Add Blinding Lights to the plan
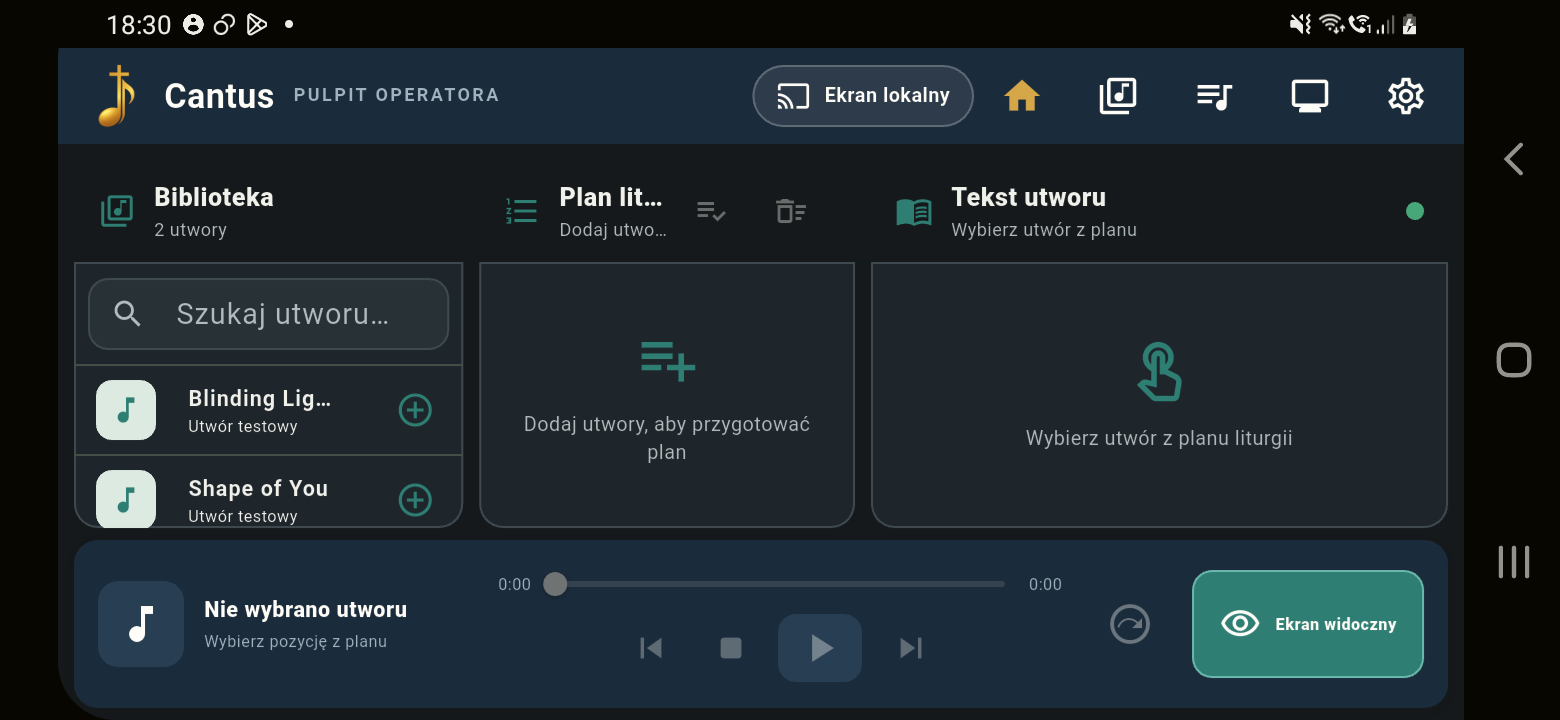The height and width of the screenshot is (720, 1560). click(415, 410)
